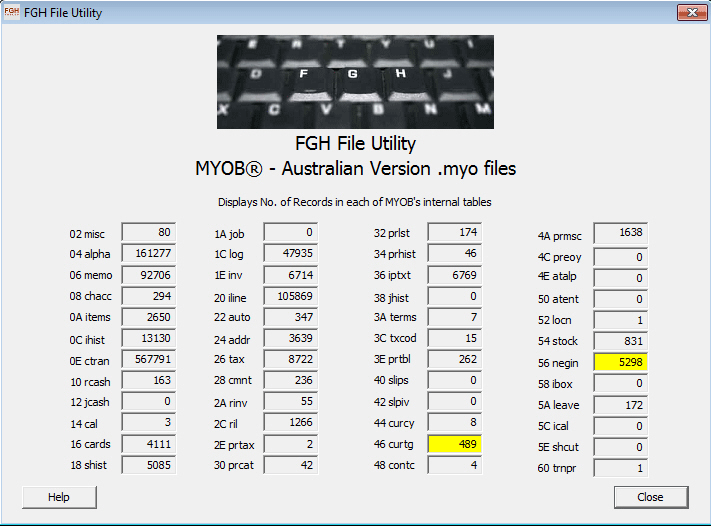Click the 4E atalp value field

[x=620, y=278]
